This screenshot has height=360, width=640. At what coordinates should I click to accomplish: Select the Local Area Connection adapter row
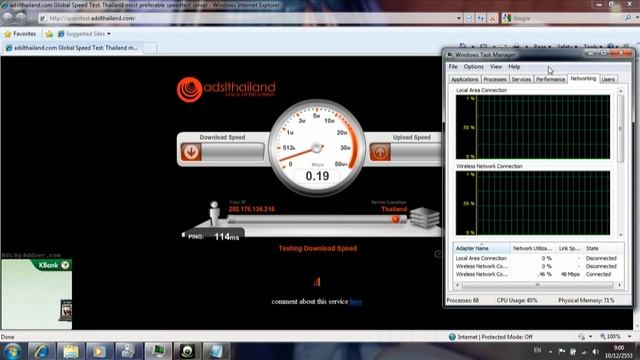click(538, 258)
